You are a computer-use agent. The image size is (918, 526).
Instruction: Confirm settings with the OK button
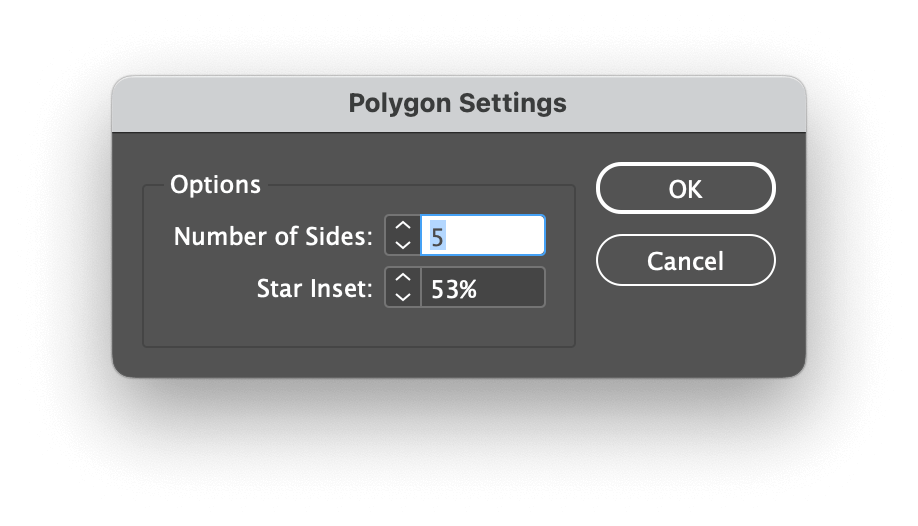686,189
